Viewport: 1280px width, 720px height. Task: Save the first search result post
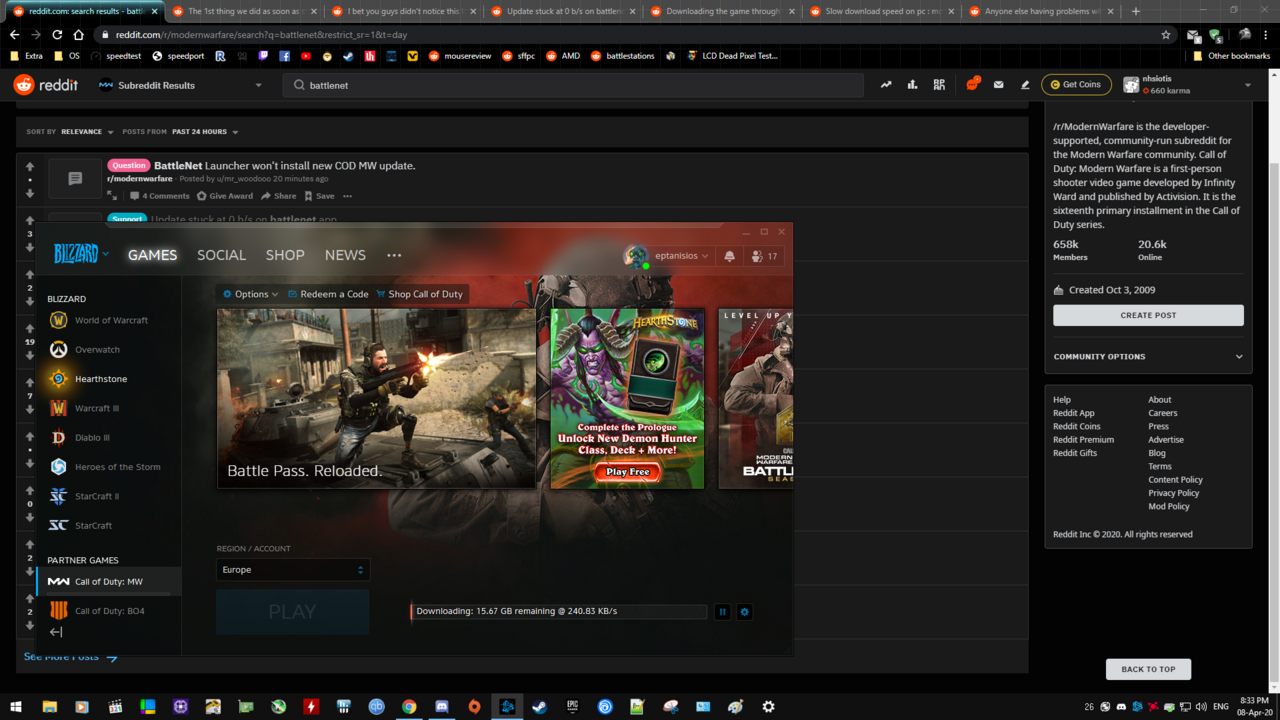pos(319,196)
